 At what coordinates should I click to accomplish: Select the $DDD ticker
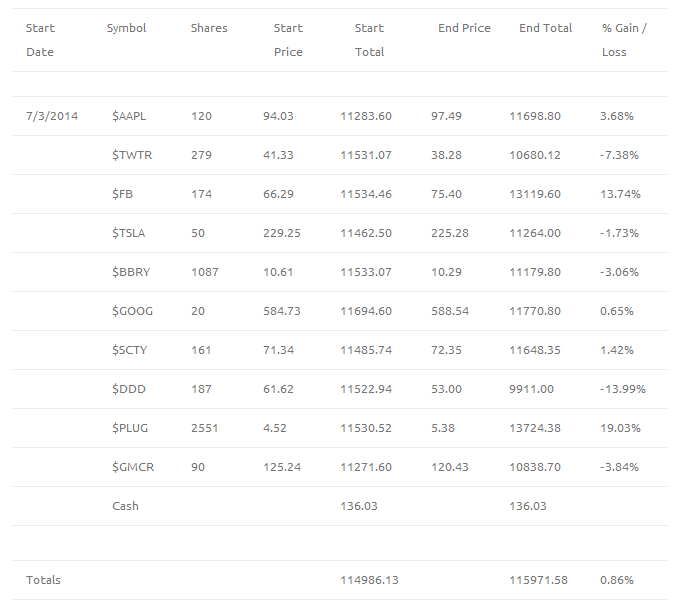(x=129, y=389)
